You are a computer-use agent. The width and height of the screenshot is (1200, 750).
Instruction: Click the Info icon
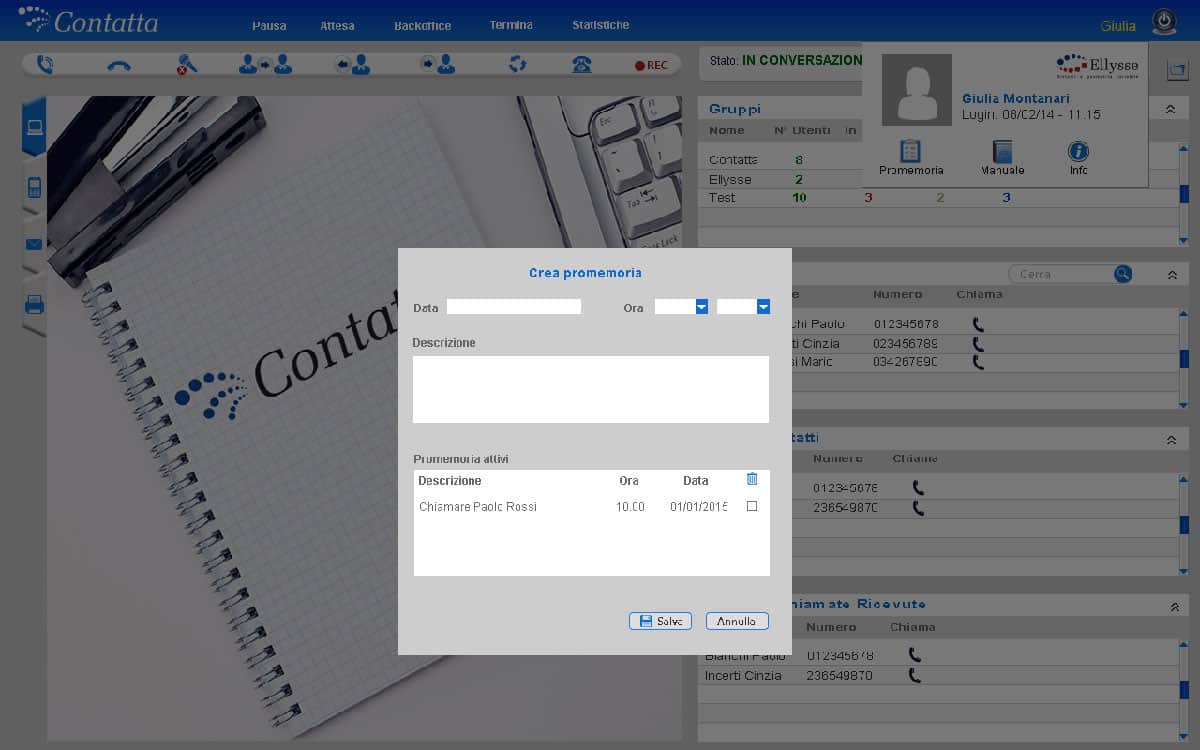[x=1078, y=152]
